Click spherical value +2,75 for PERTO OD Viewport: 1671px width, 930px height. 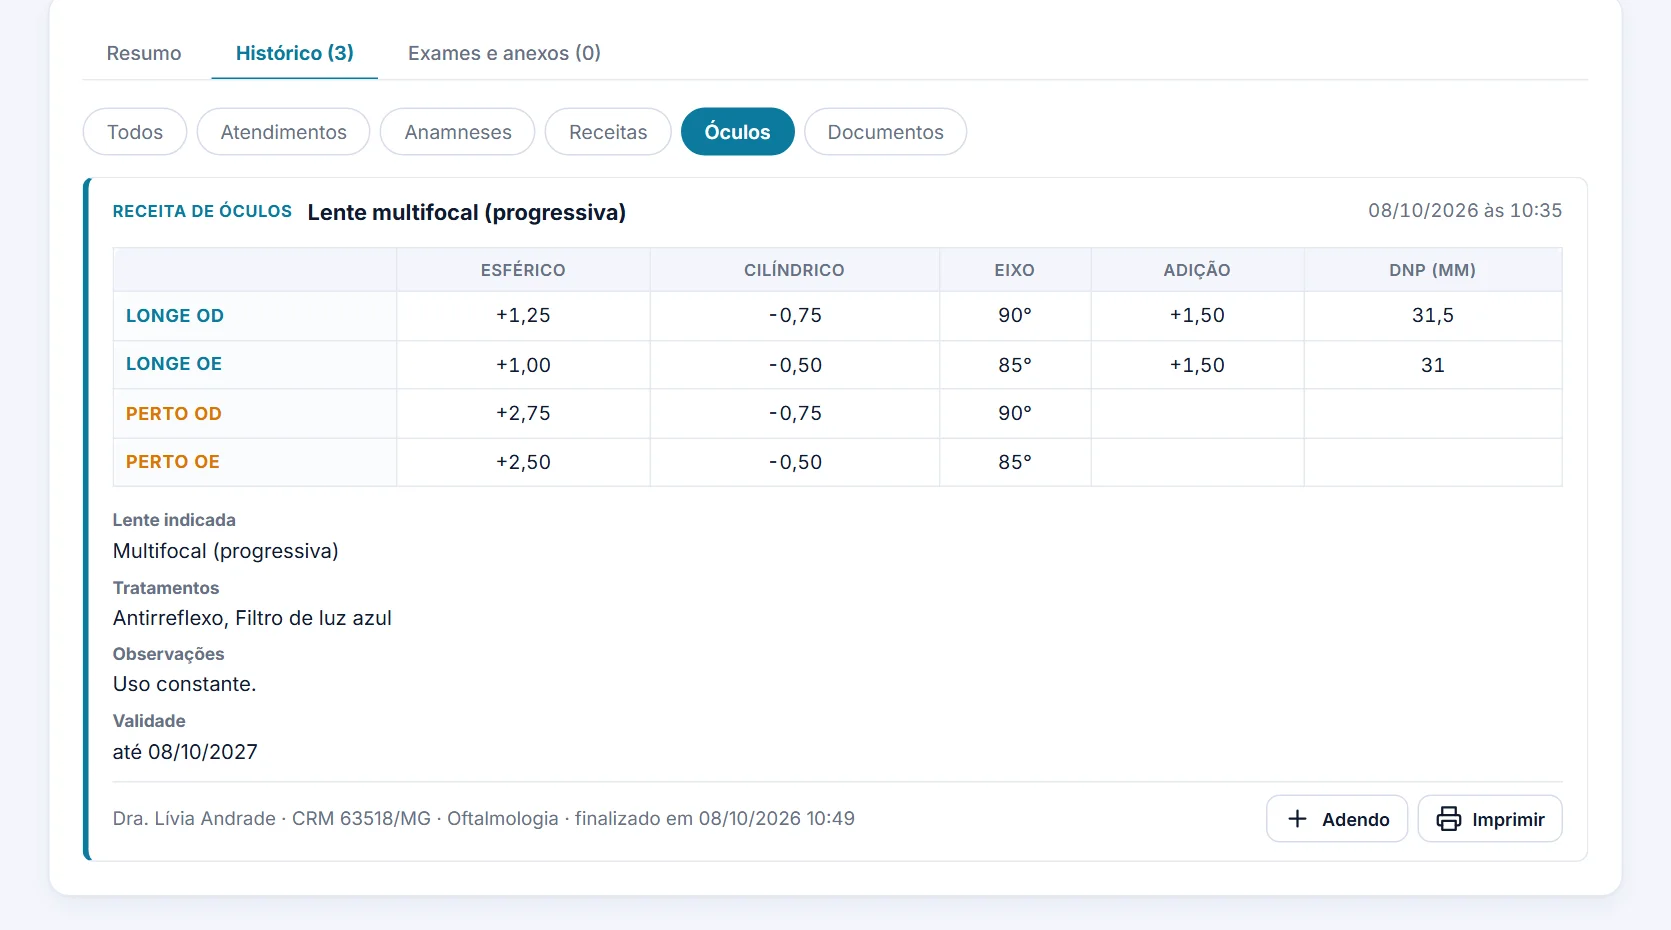(523, 413)
